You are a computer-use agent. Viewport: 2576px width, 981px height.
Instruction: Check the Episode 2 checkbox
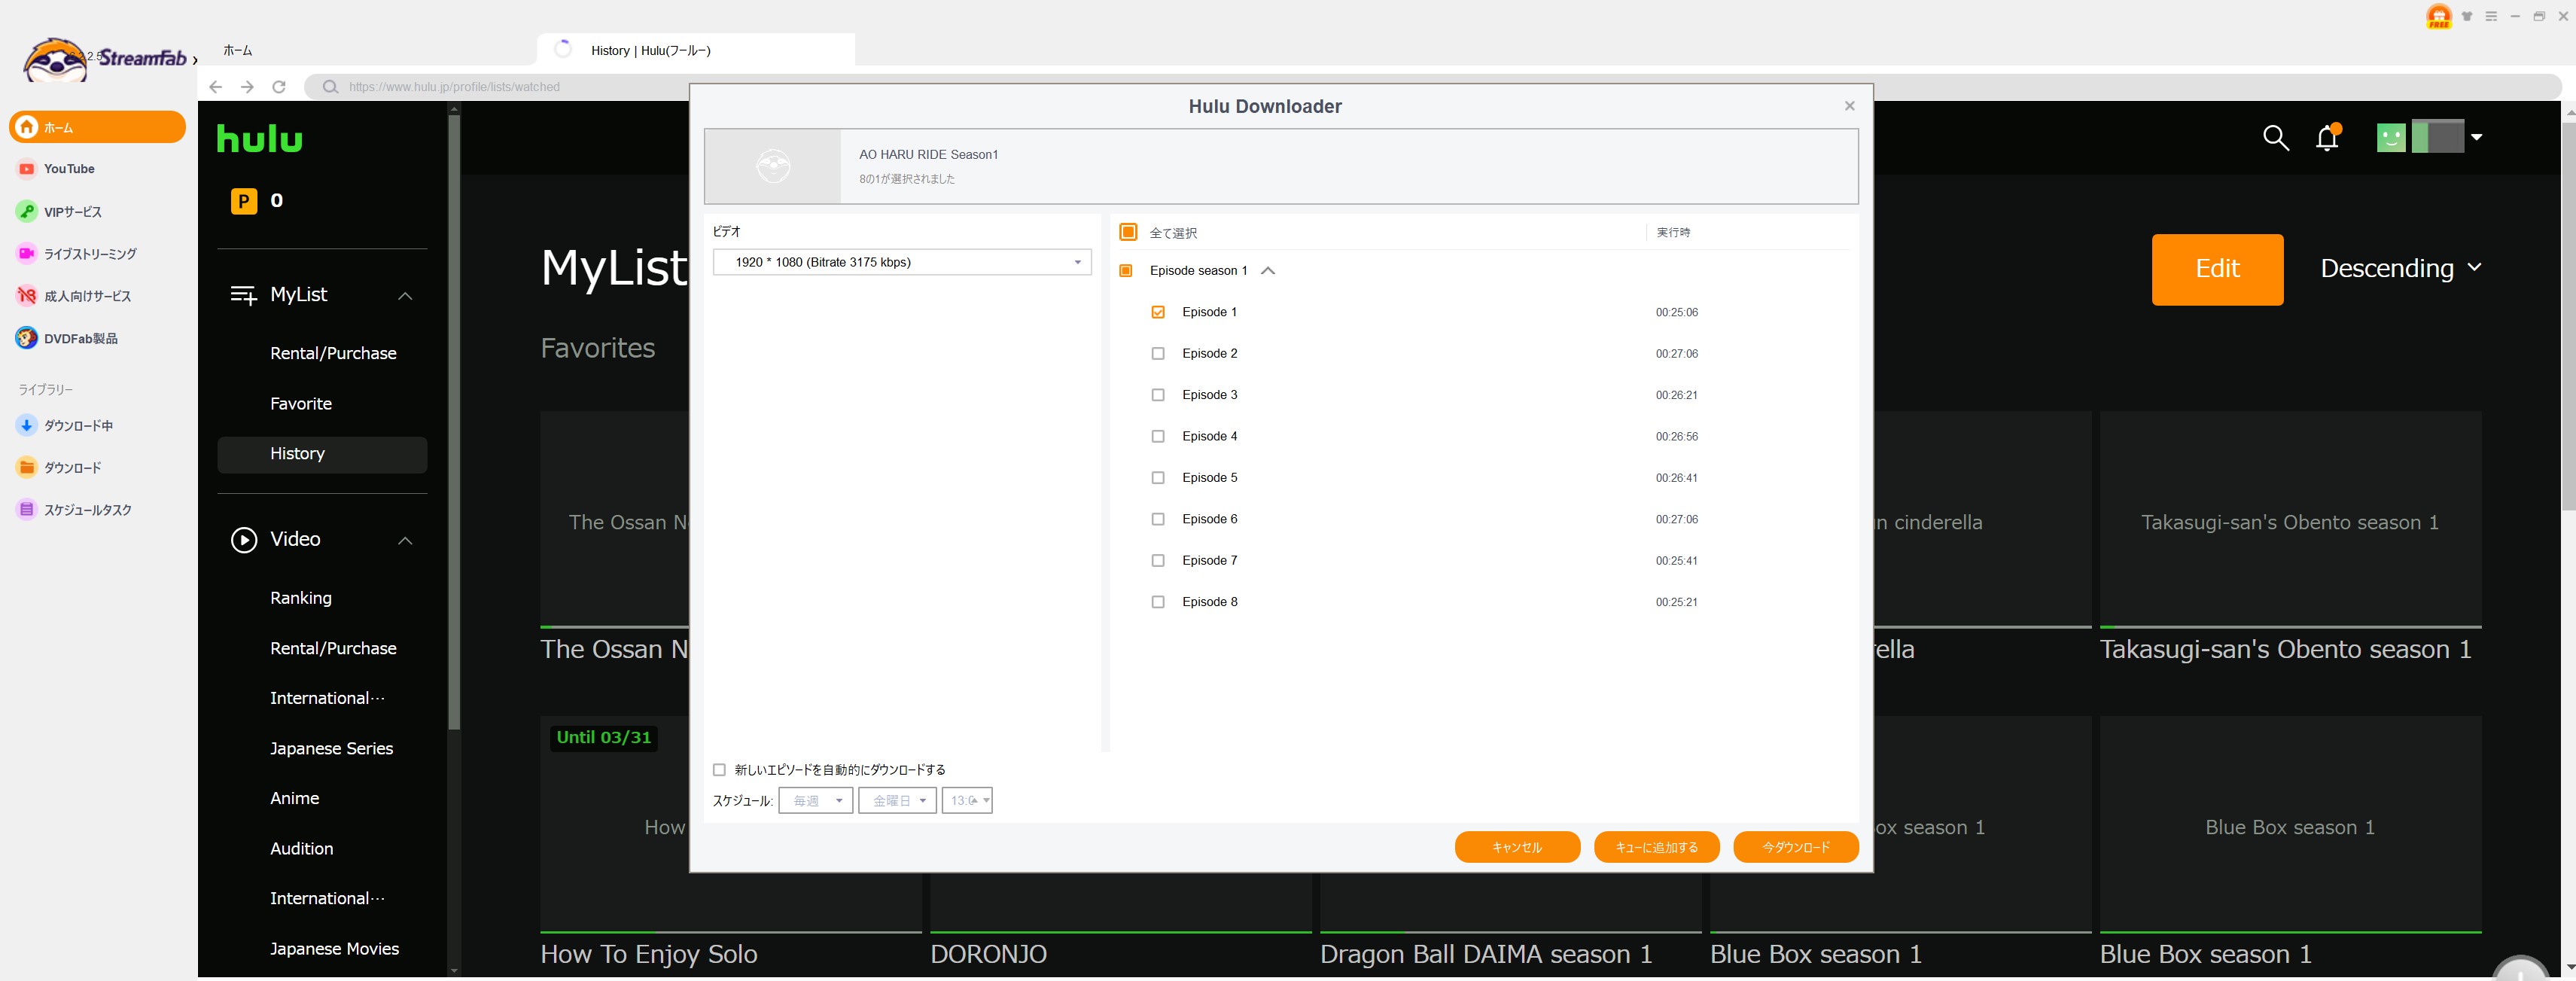click(x=1158, y=353)
